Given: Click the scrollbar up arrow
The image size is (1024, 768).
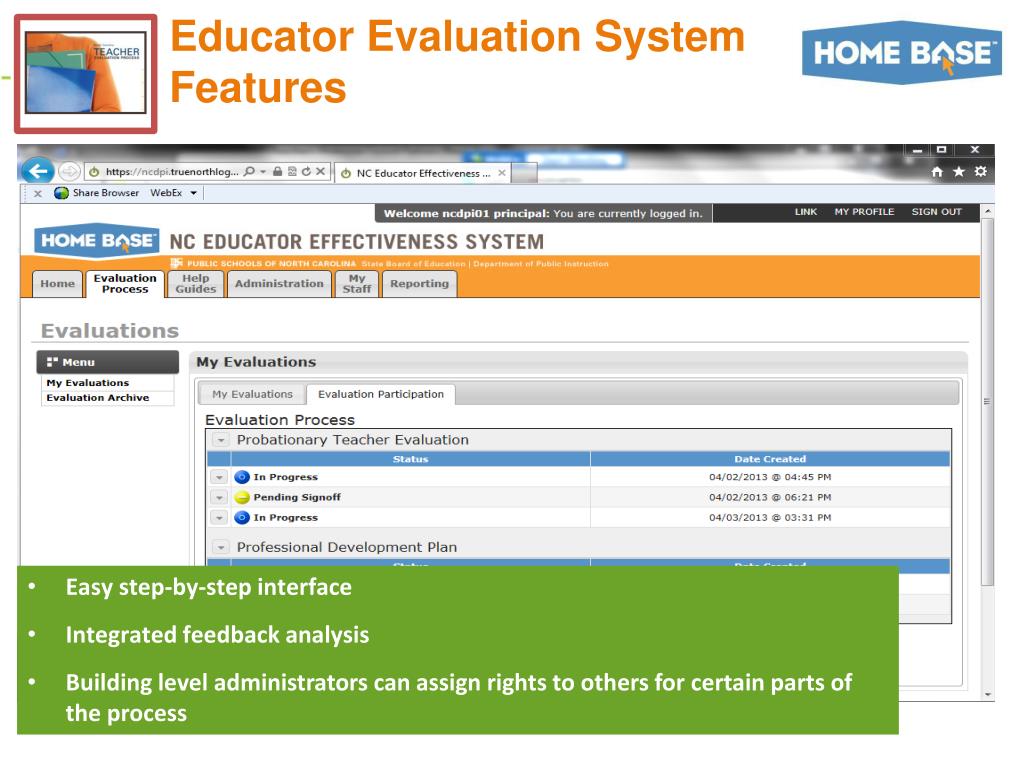Looking at the screenshot, I should (987, 212).
